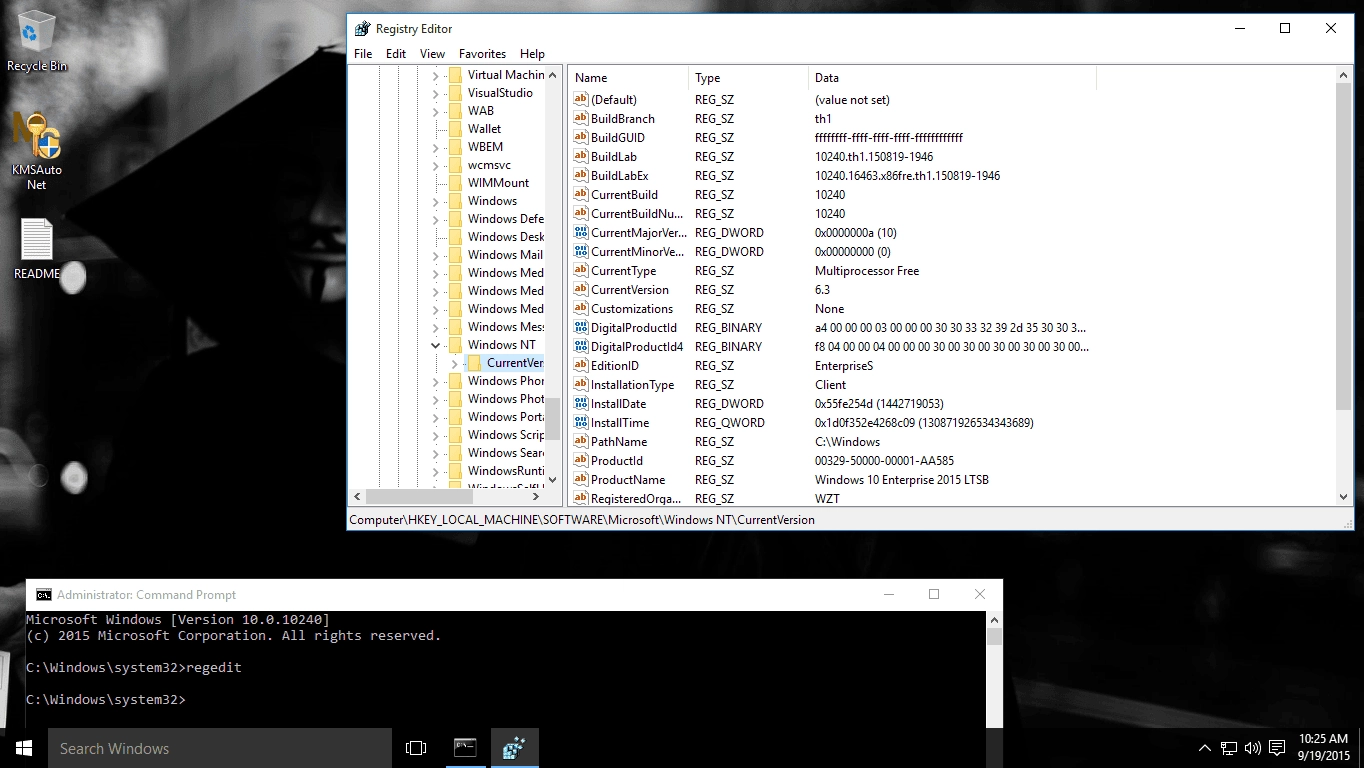
Task: Click the PathName value icon
Action: click(581, 441)
